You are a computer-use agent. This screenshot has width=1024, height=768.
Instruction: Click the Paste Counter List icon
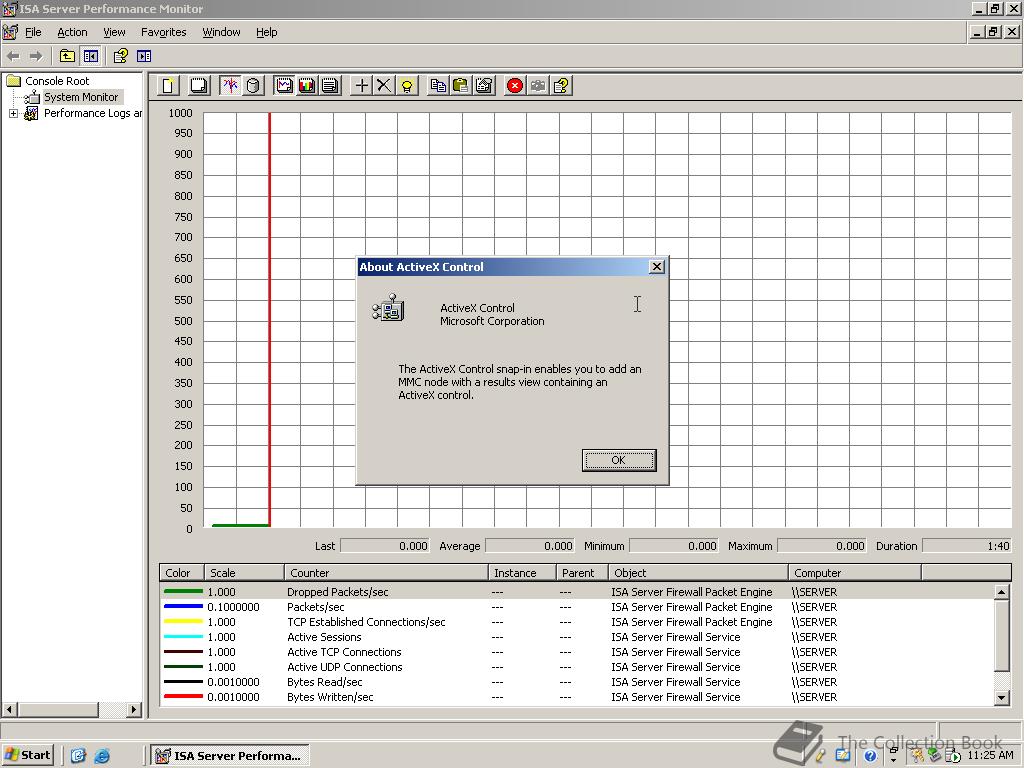click(461, 86)
